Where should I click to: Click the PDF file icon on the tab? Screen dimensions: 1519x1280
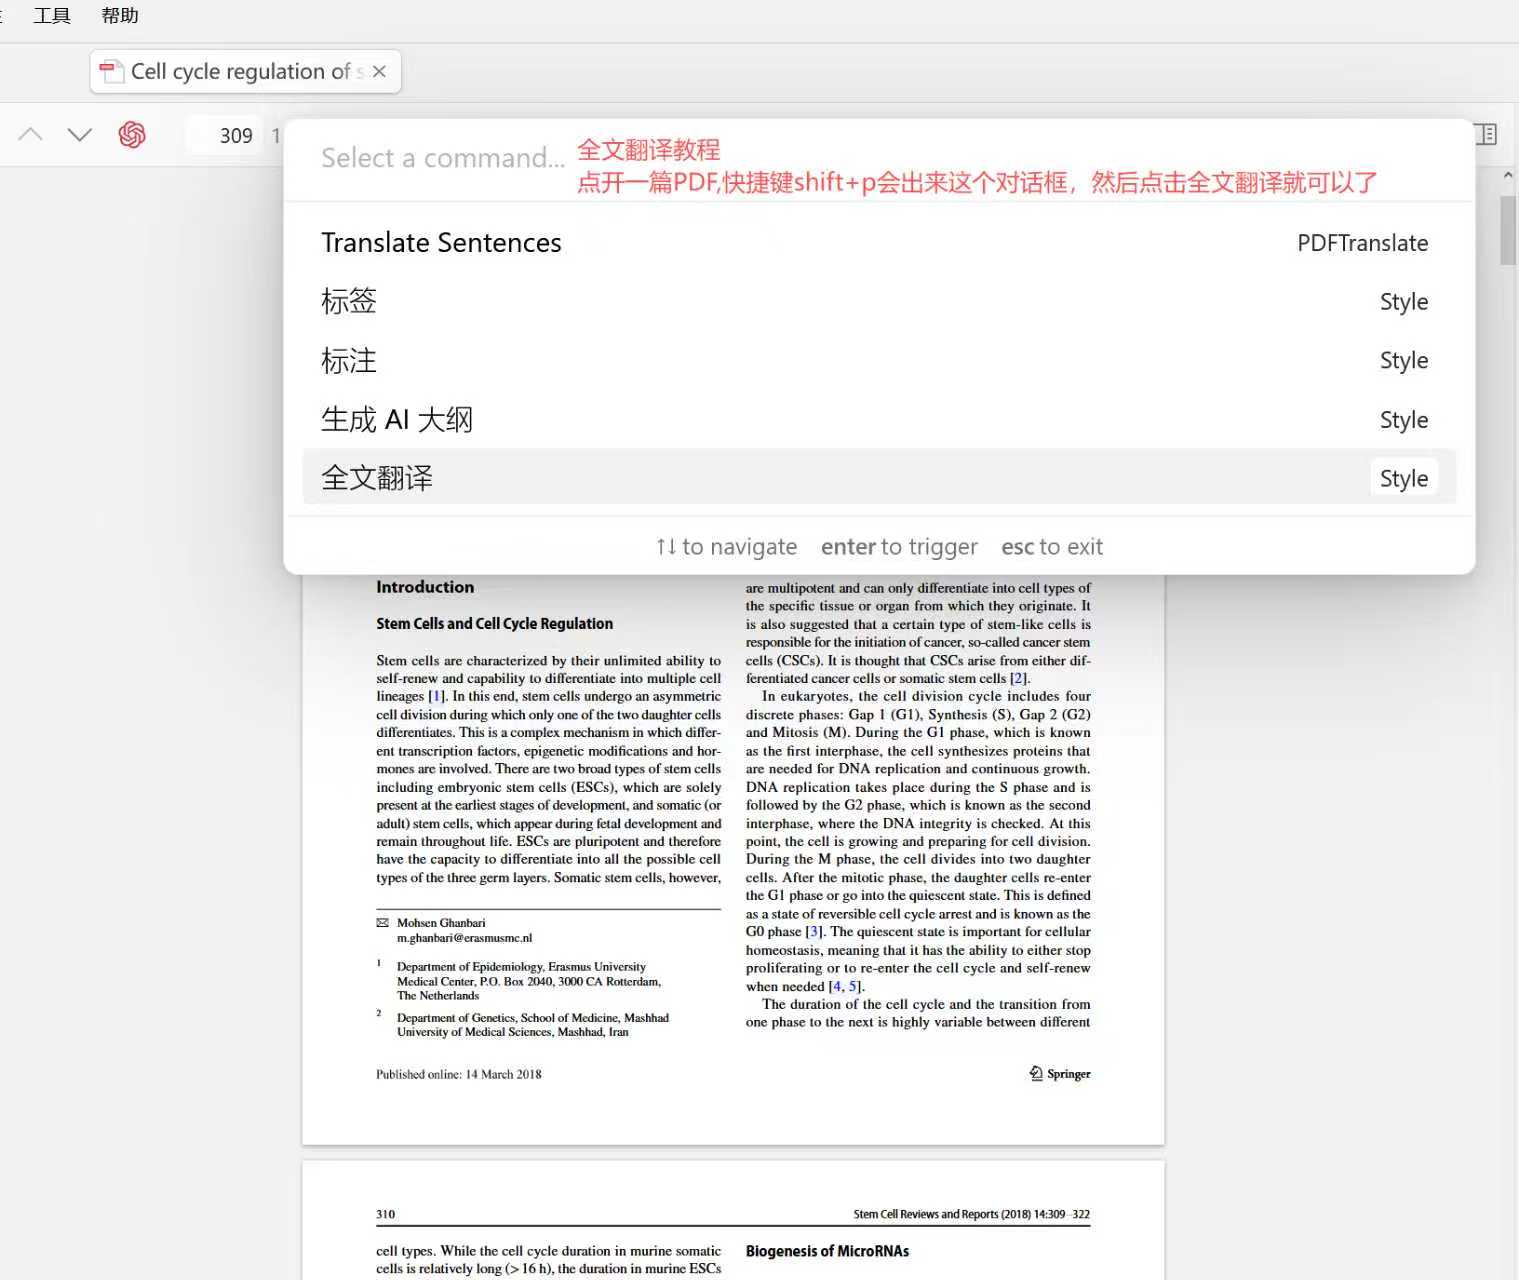tap(111, 72)
